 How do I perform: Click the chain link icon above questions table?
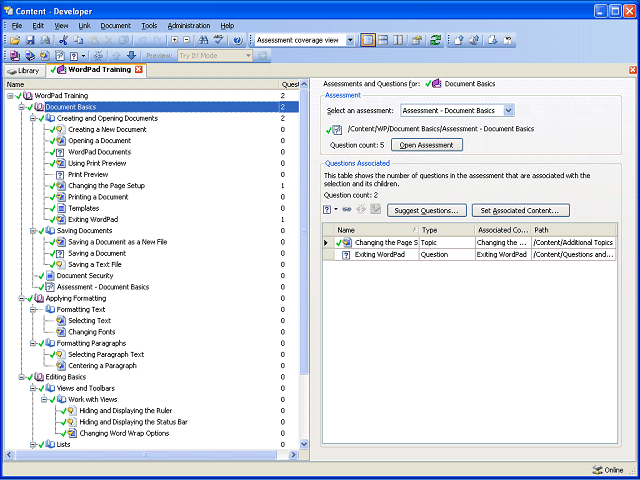(x=347, y=210)
